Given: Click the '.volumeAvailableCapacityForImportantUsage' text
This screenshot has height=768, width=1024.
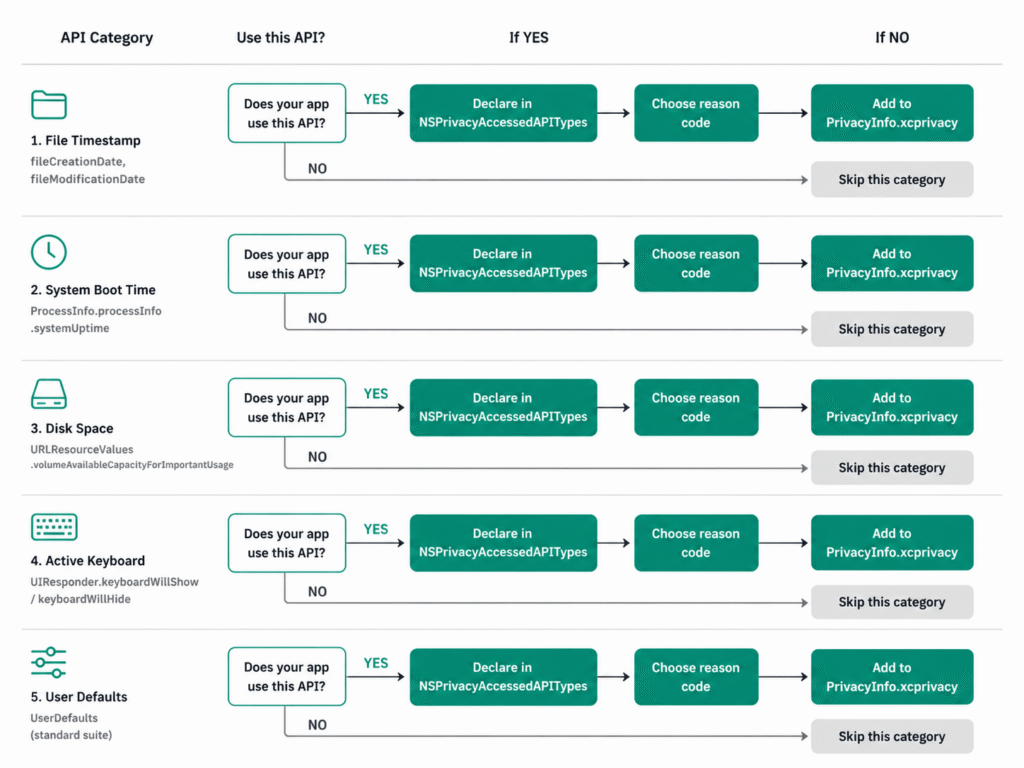Looking at the screenshot, I should pos(132,465).
